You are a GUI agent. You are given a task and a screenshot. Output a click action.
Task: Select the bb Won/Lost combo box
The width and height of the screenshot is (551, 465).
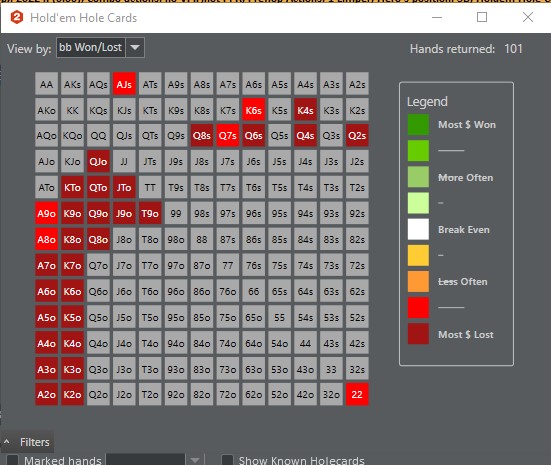coord(100,47)
